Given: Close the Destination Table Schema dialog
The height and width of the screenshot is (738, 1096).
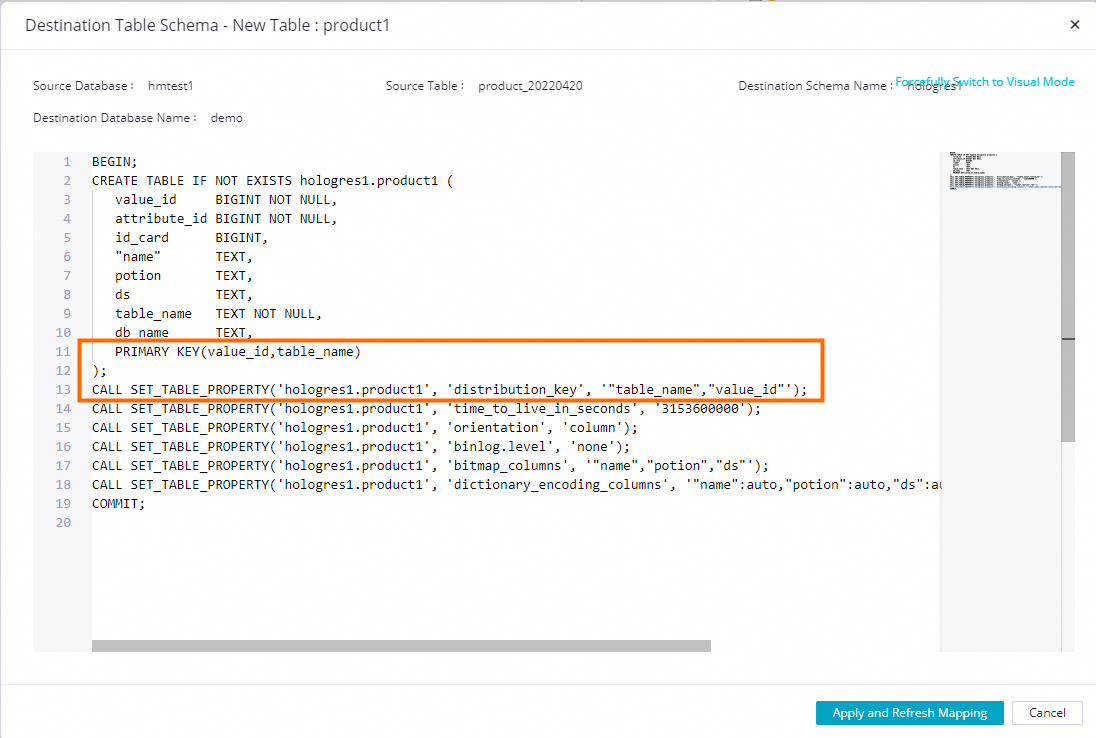Looking at the screenshot, I should pyautogui.click(x=1074, y=24).
